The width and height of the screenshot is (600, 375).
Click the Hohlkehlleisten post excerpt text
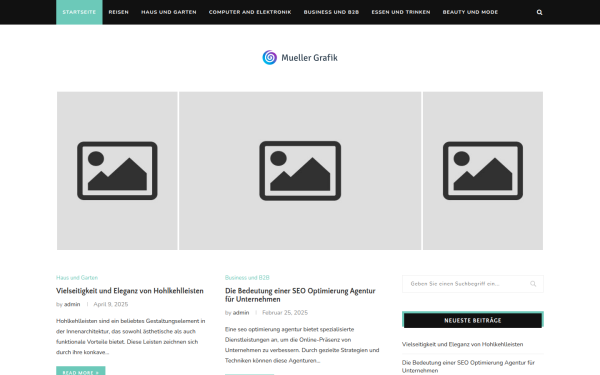pos(131,336)
